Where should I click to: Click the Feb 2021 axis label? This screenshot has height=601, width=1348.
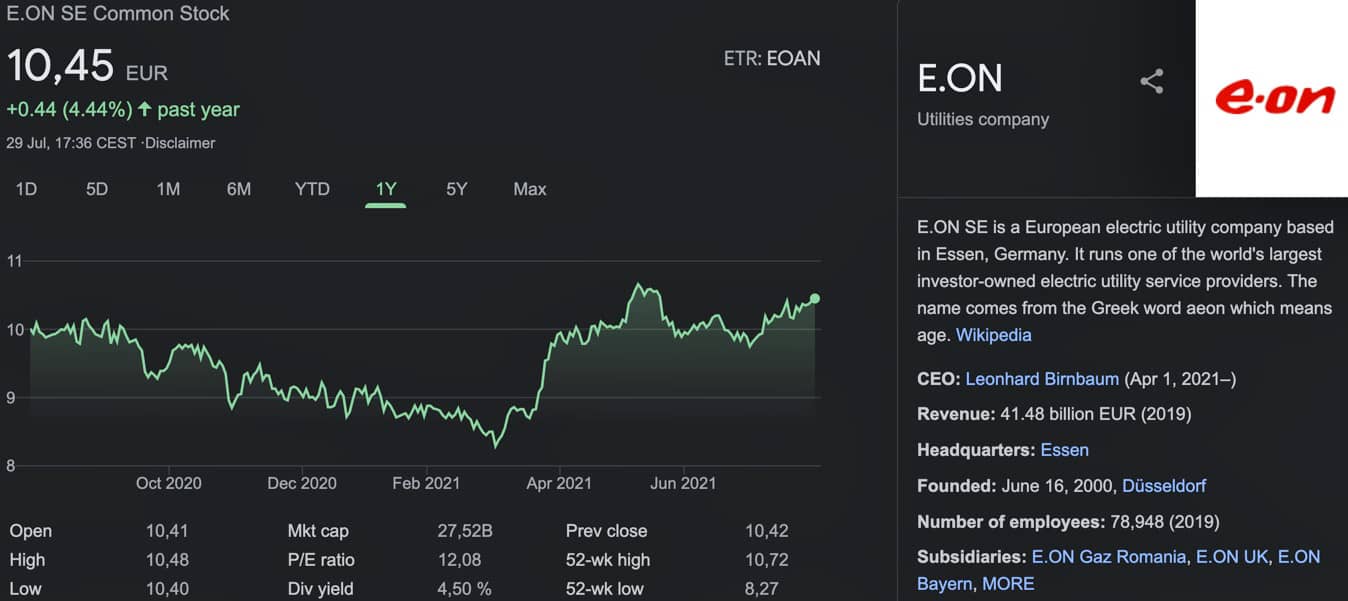[x=426, y=483]
